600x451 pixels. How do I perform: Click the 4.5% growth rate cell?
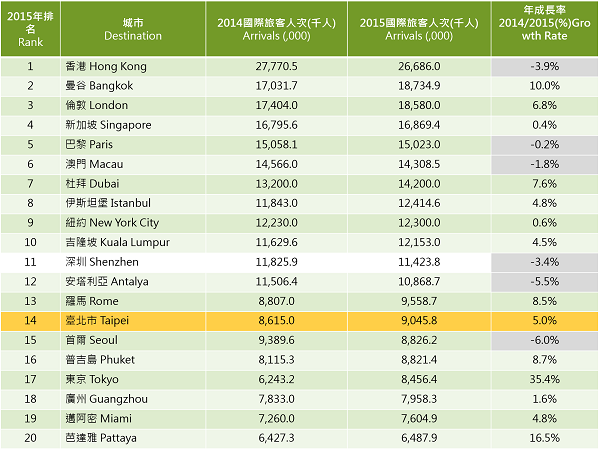(x=545, y=243)
